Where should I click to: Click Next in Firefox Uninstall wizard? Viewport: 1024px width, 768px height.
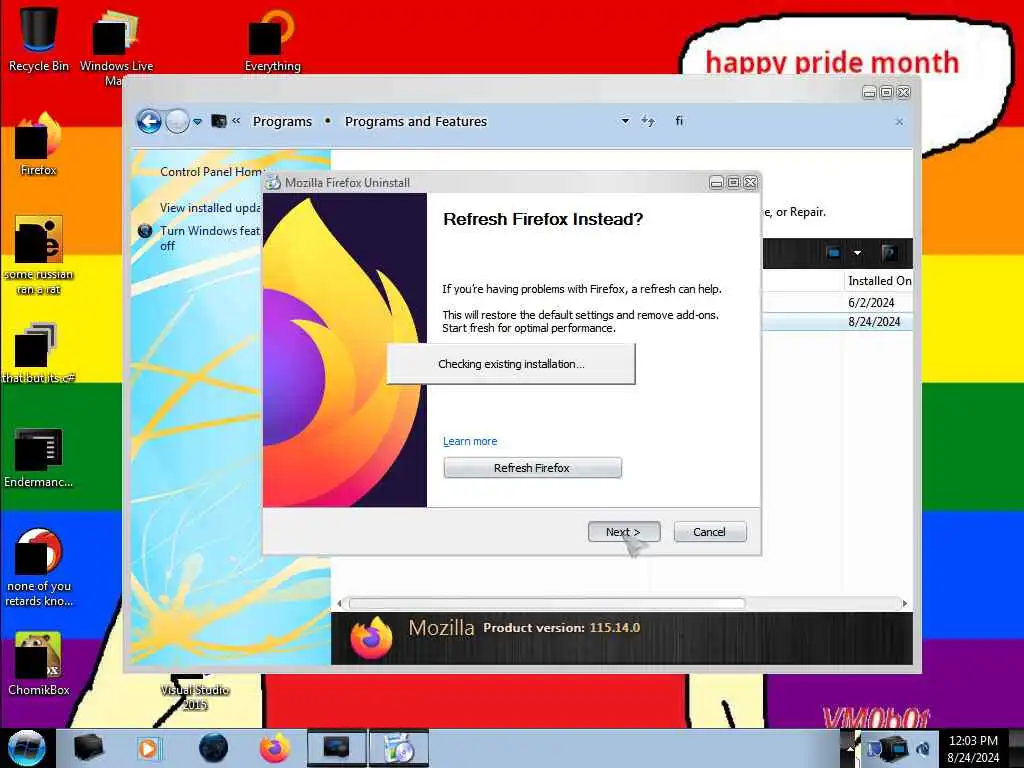(x=624, y=532)
